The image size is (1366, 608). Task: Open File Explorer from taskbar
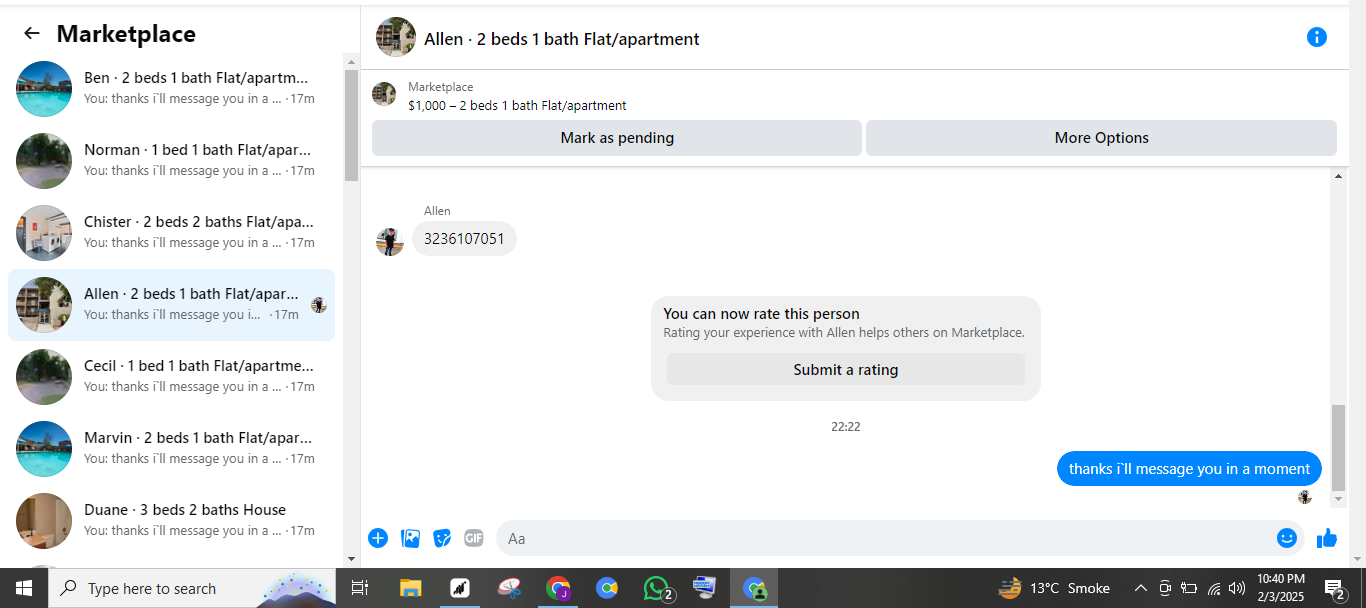(410, 588)
